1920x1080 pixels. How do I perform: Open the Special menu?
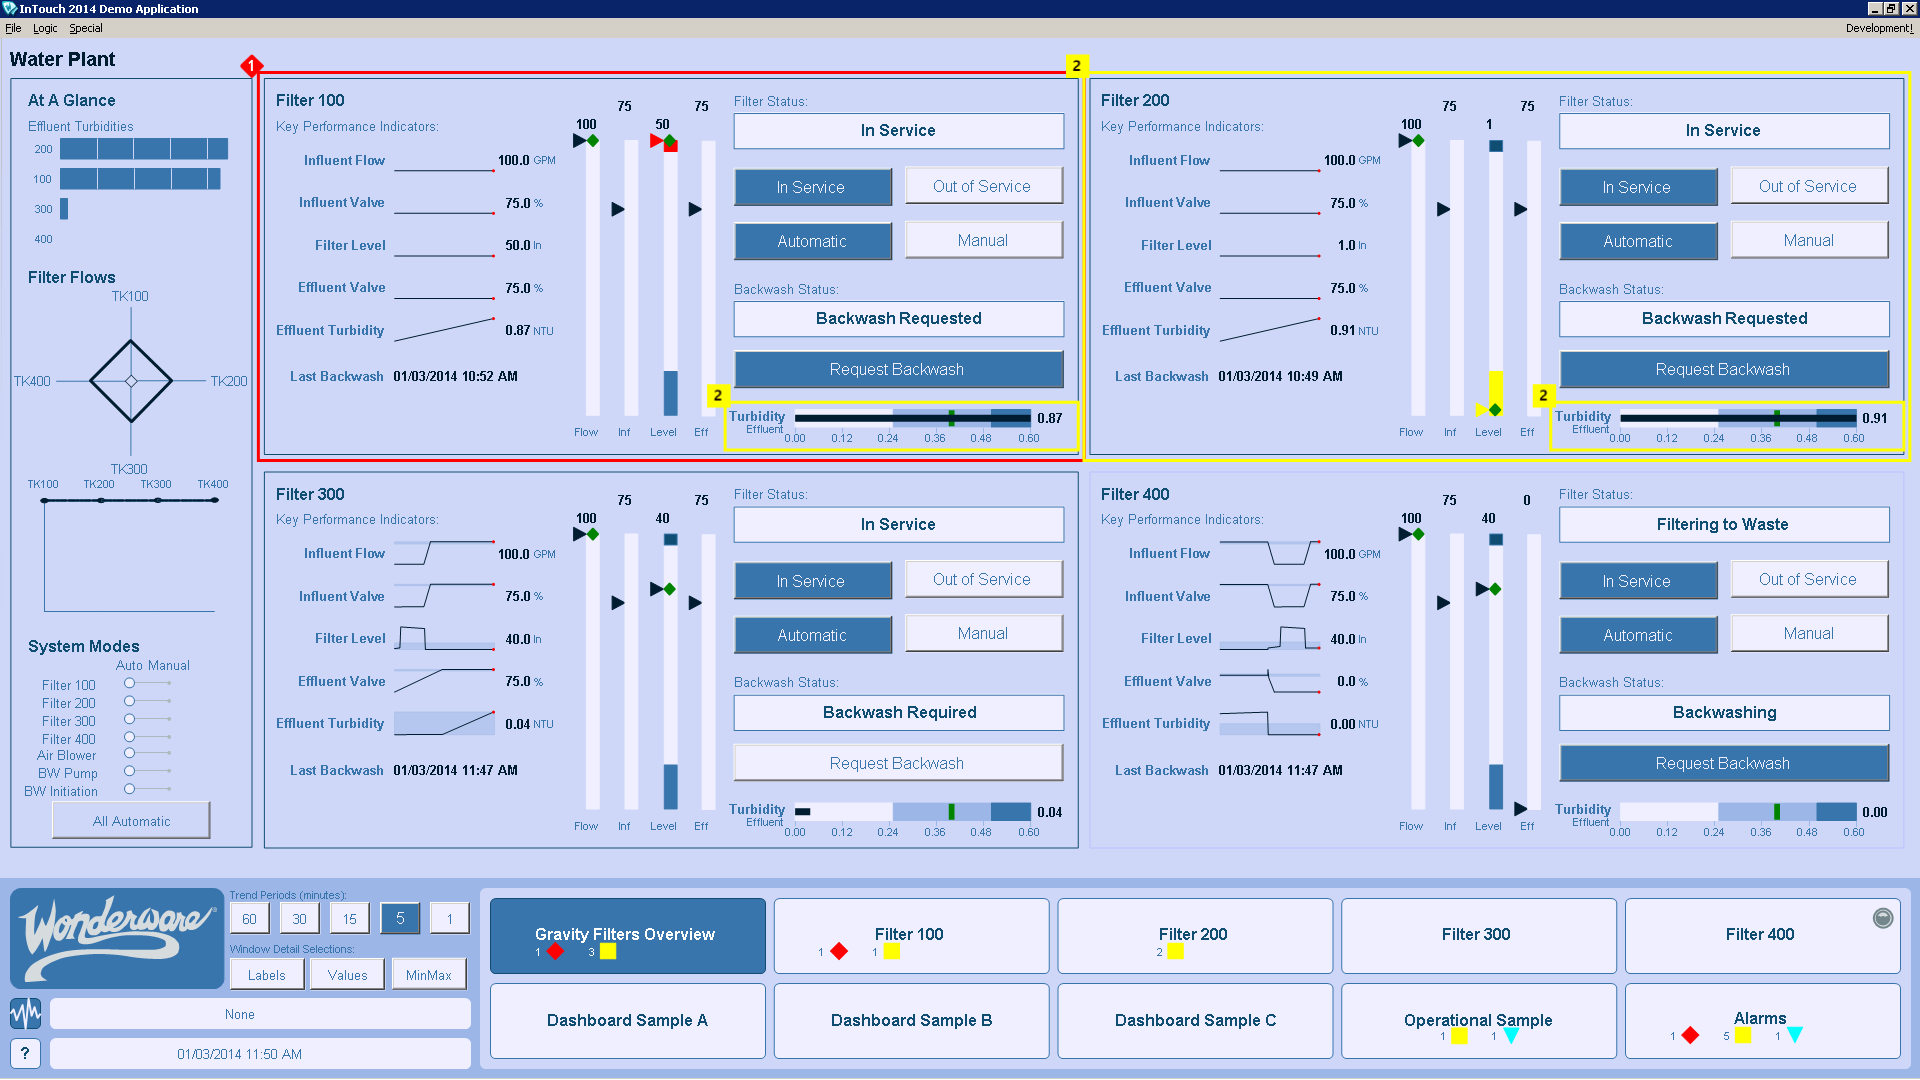[x=86, y=28]
